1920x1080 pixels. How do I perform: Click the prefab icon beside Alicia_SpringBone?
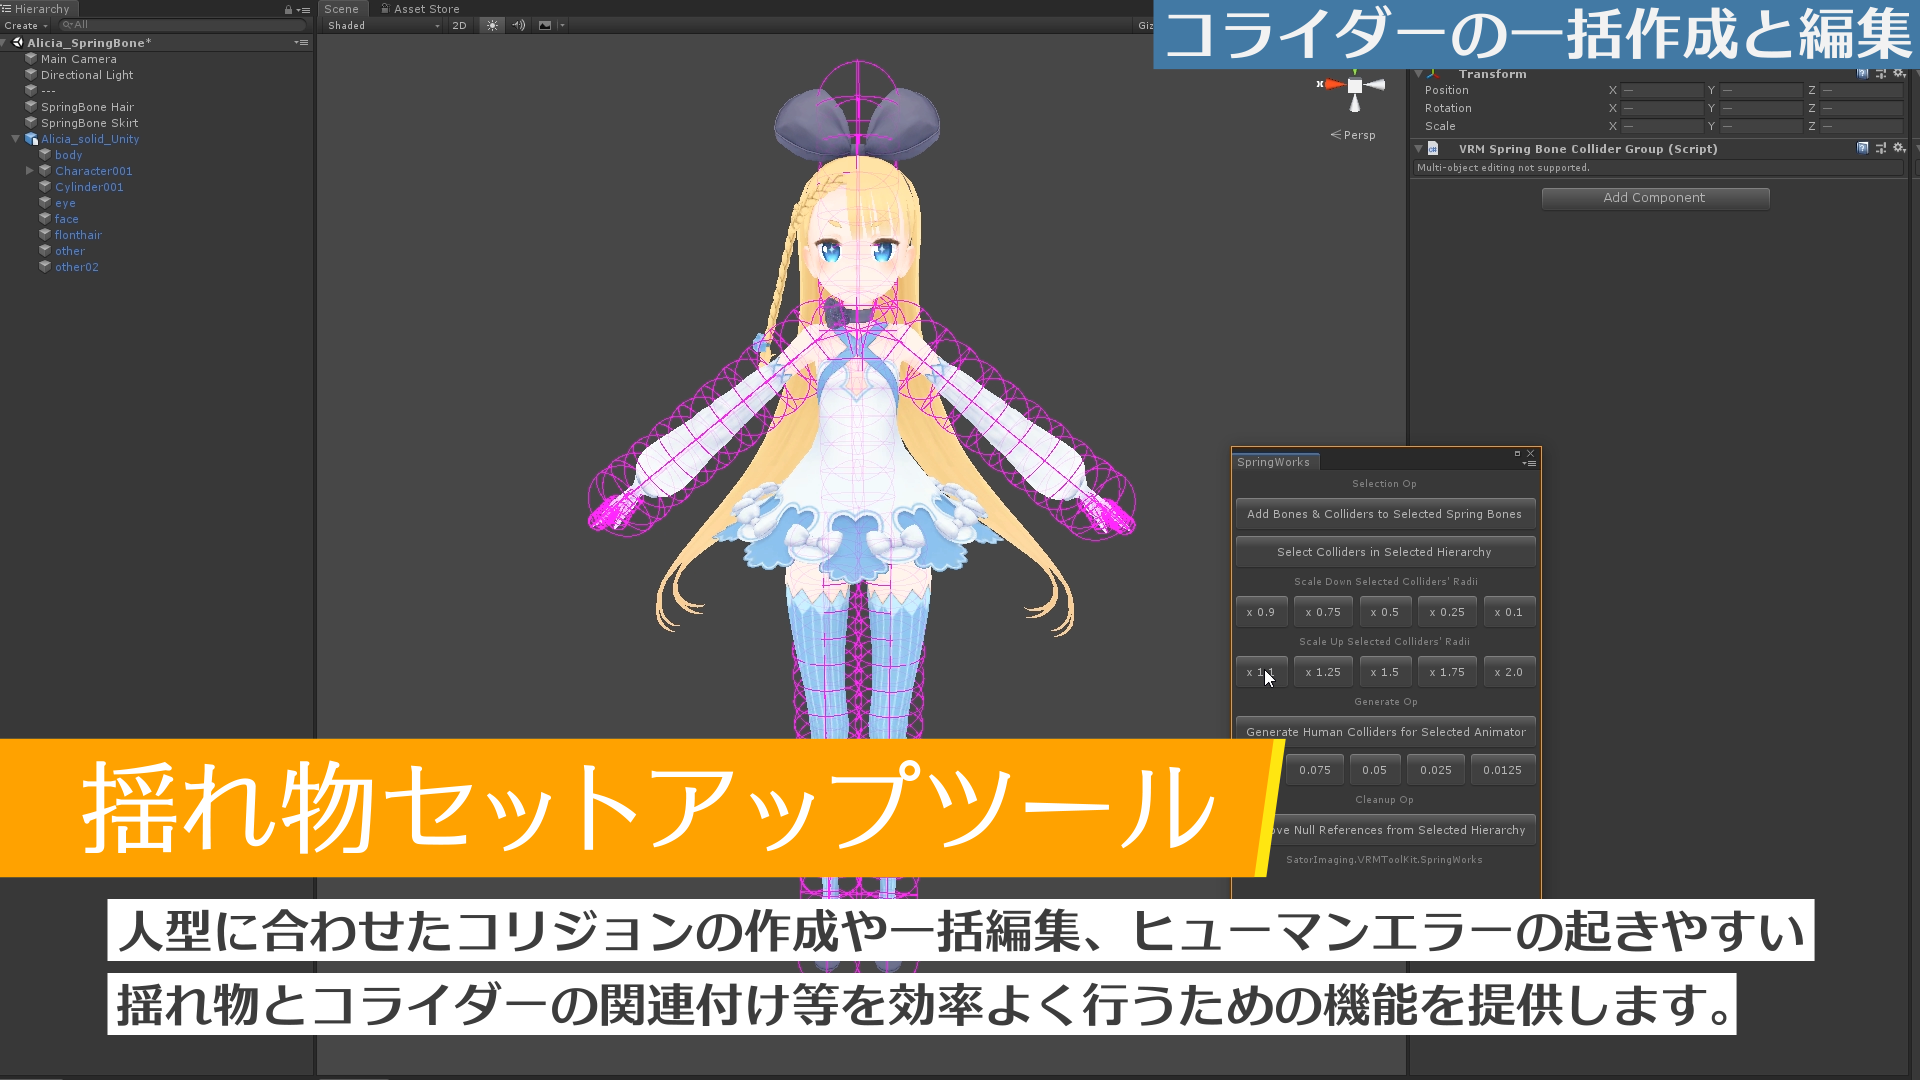17,42
